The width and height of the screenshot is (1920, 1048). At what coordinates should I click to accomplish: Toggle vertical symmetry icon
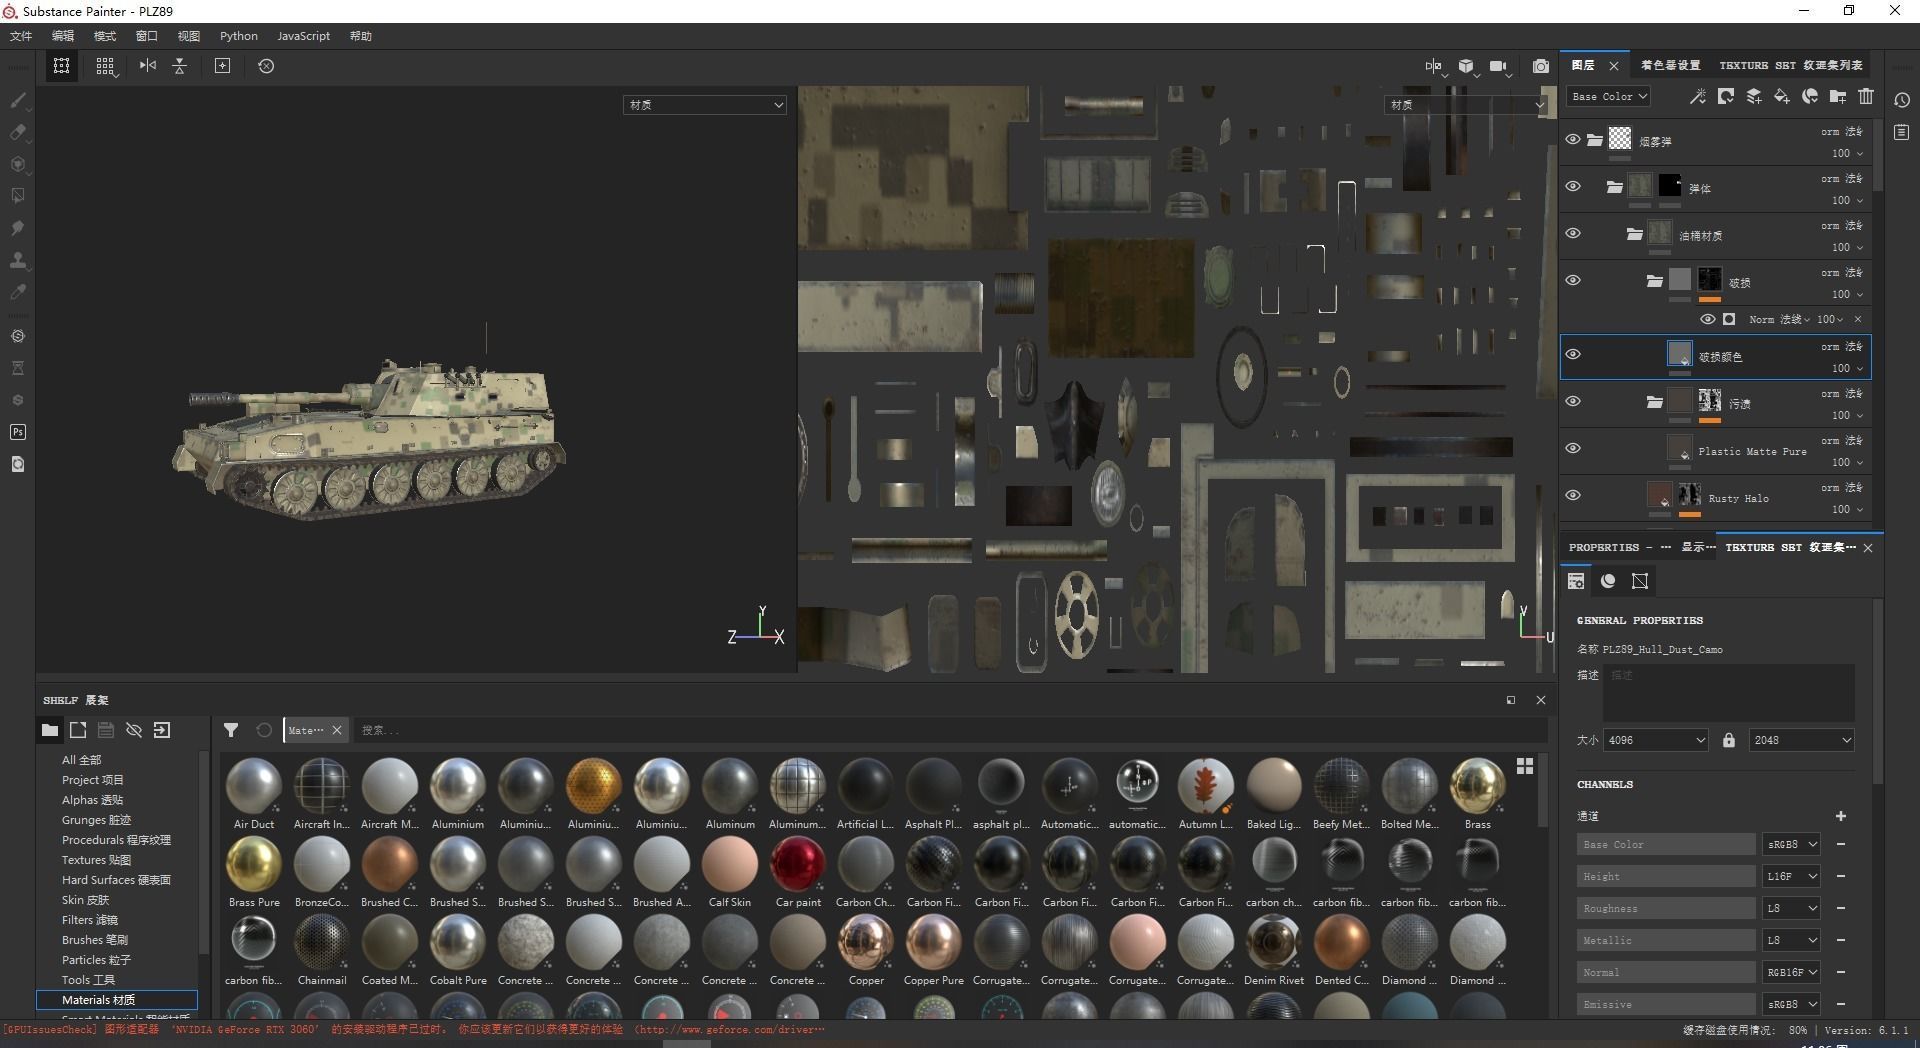coord(180,66)
